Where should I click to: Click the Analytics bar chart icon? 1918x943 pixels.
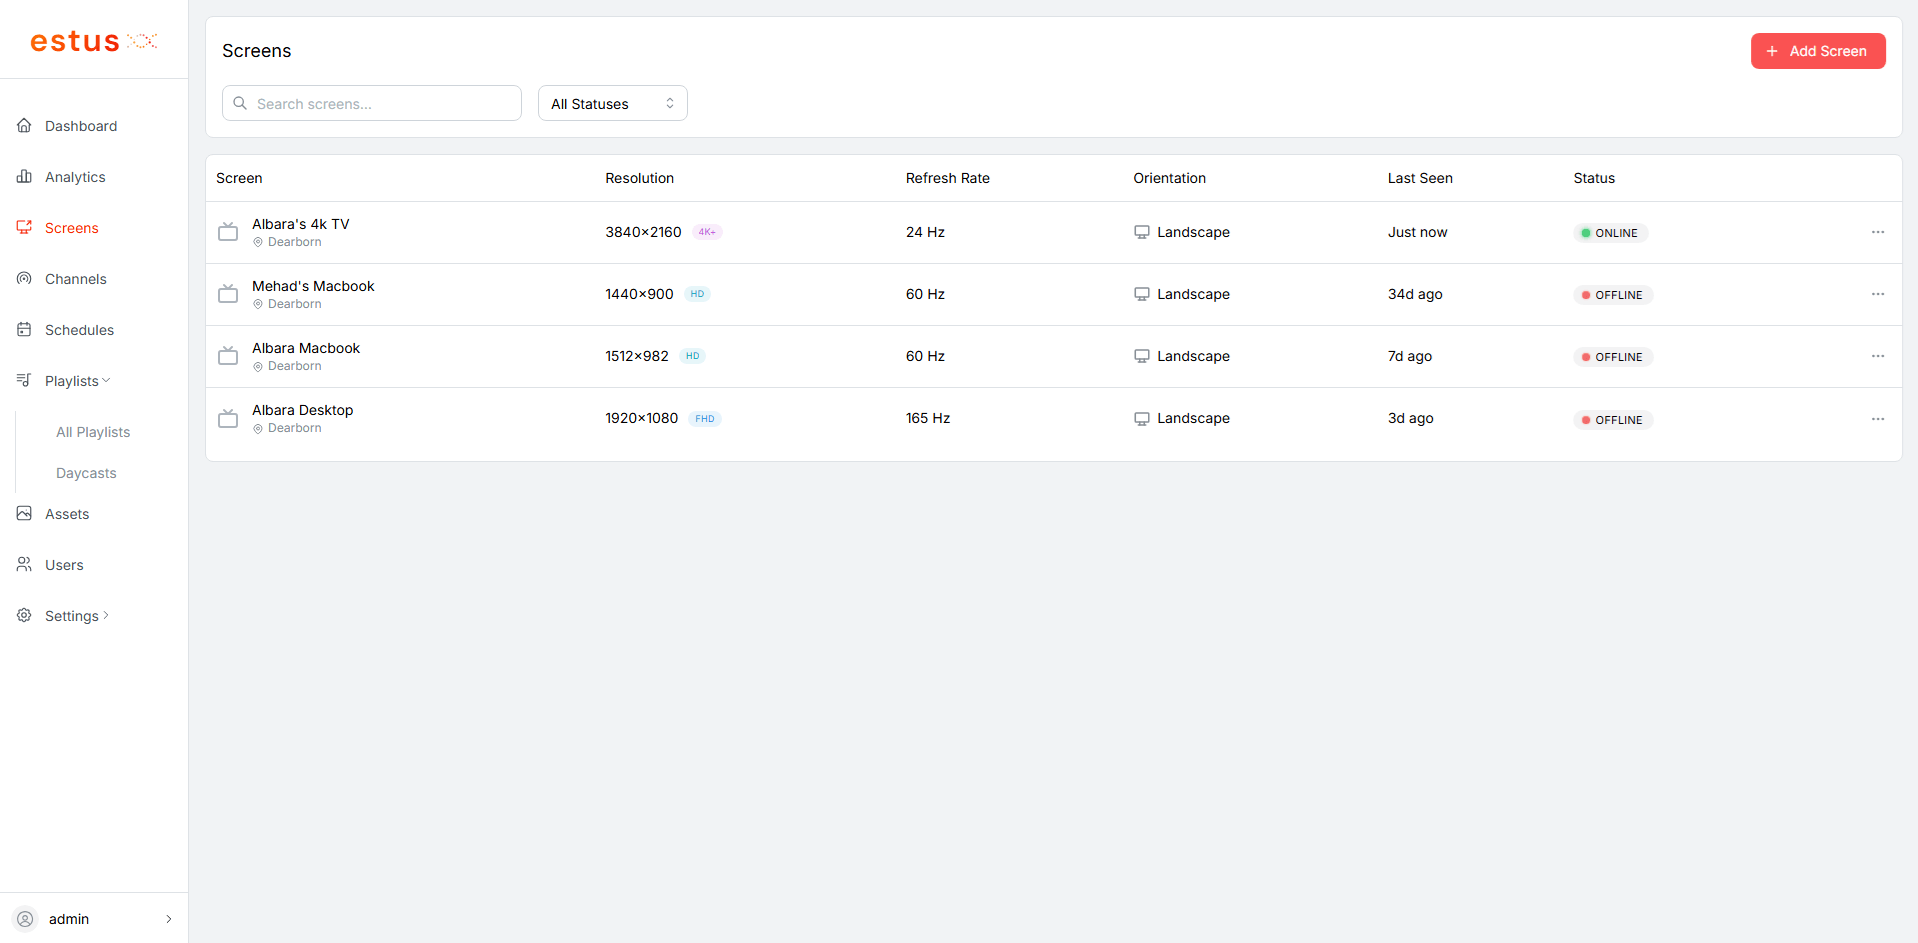[24, 176]
